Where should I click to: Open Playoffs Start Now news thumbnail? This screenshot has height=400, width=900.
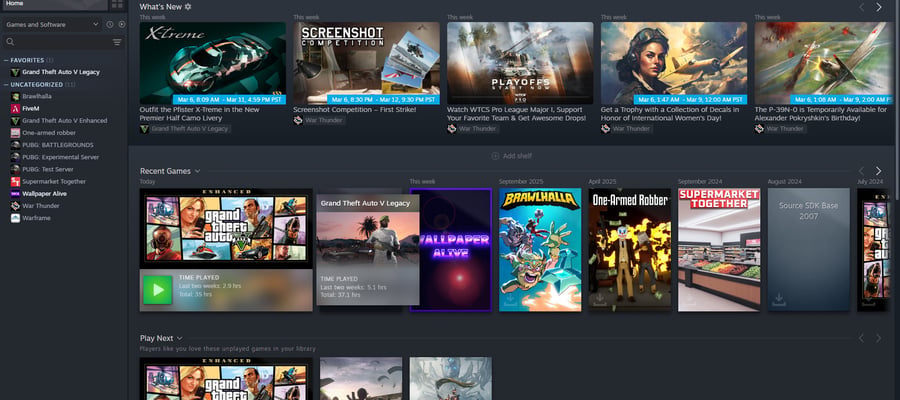(x=520, y=63)
